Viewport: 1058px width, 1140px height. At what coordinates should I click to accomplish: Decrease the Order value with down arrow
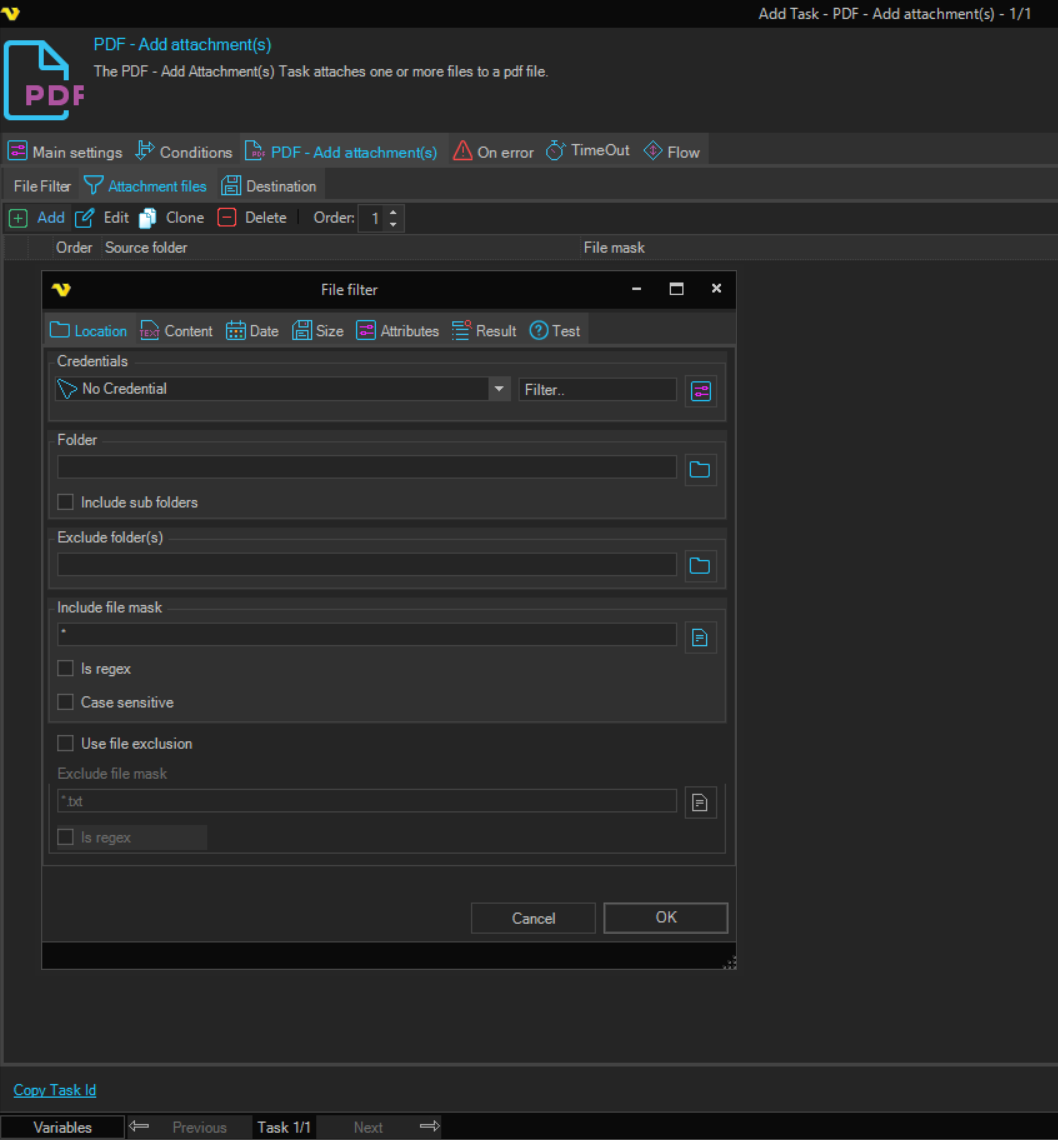[x=393, y=225]
